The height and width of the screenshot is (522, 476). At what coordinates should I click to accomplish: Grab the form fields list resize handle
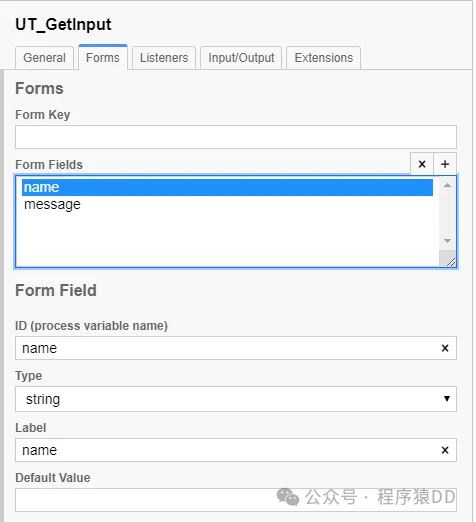[x=451, y=262]
